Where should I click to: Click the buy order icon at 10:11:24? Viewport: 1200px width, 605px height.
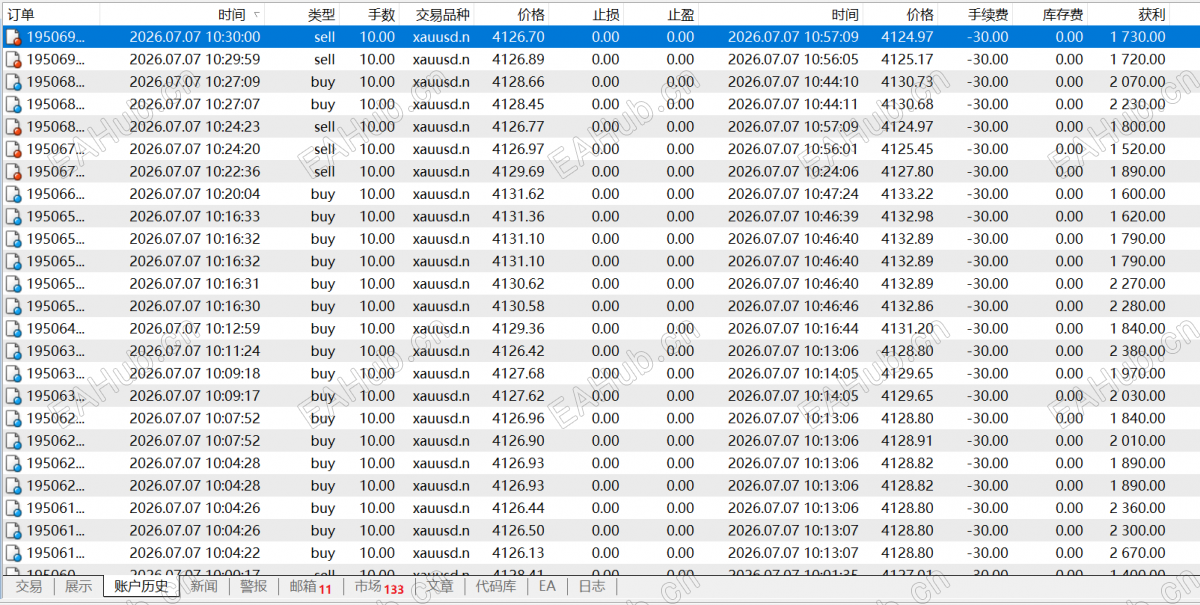click(13, 351)
